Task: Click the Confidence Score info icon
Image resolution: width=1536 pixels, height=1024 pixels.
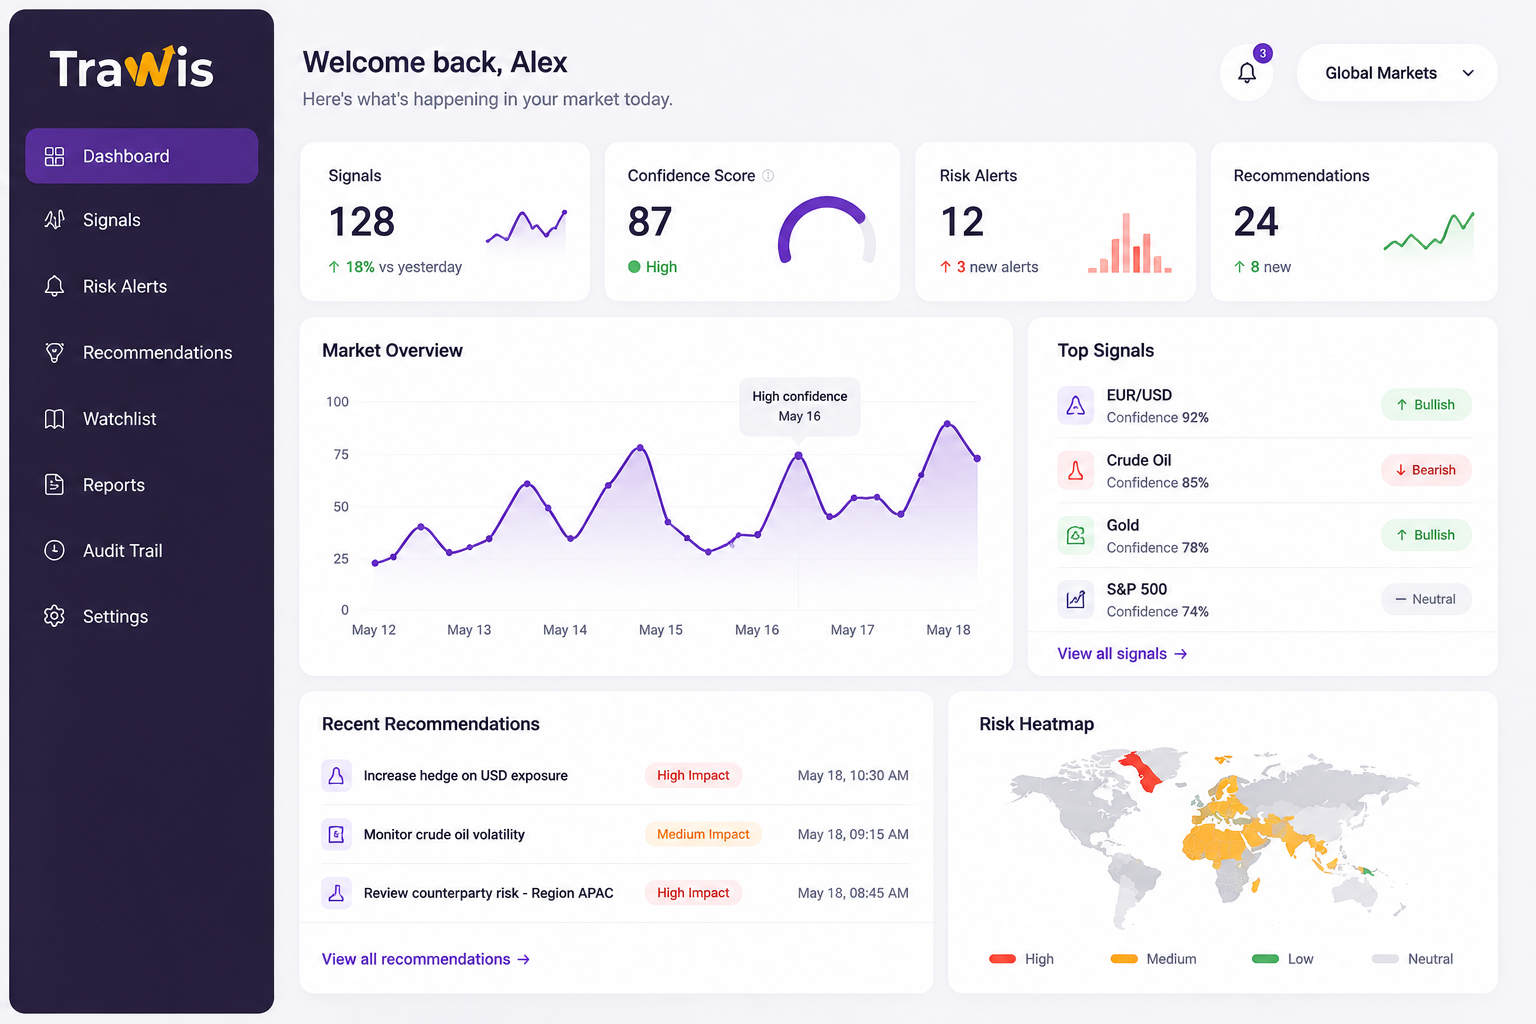Action: (x=768, y=176)
